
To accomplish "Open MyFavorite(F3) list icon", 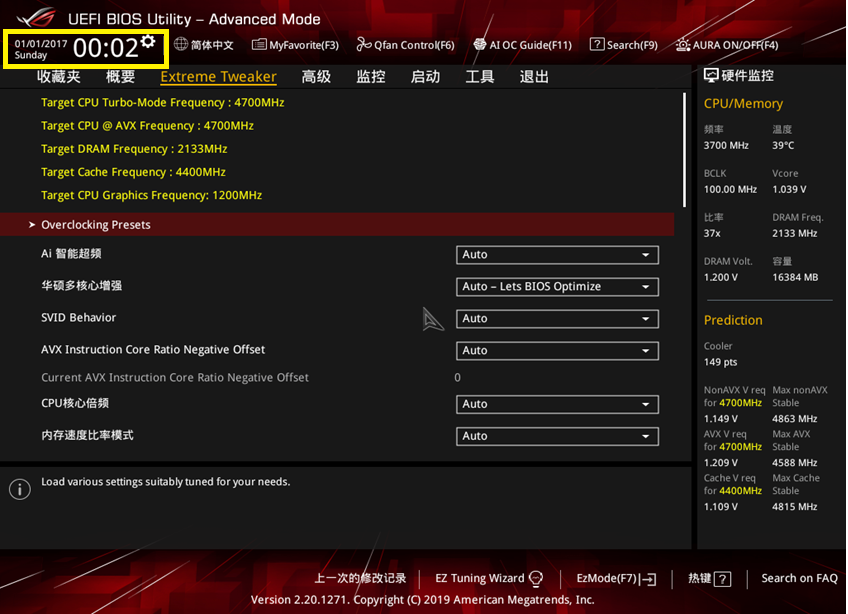I will (259, 45).
